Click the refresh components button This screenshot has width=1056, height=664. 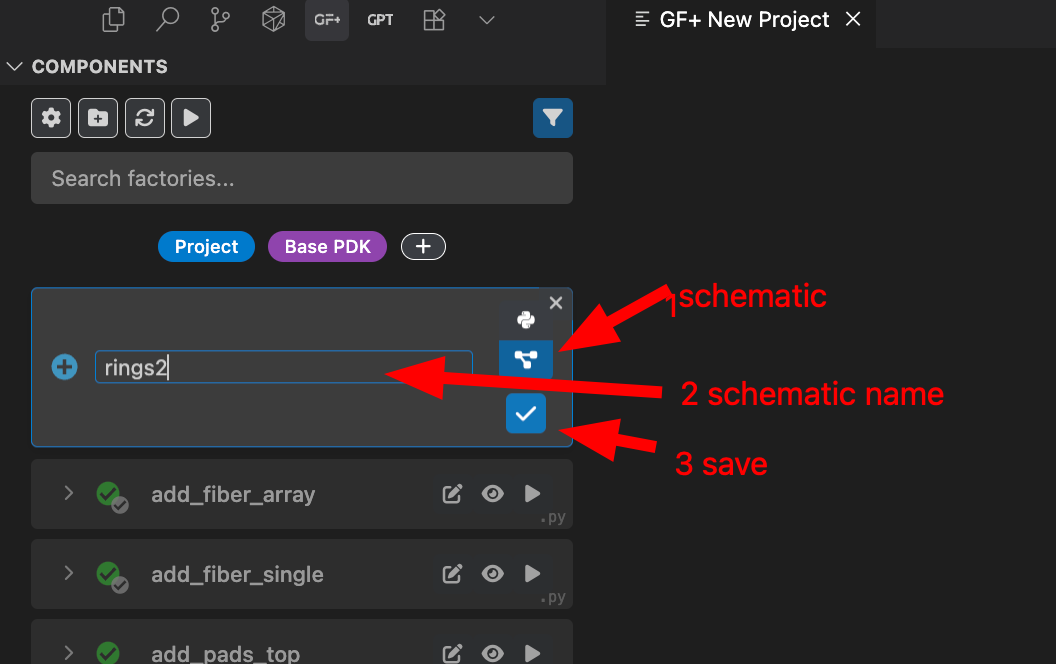tap(144, 118)
